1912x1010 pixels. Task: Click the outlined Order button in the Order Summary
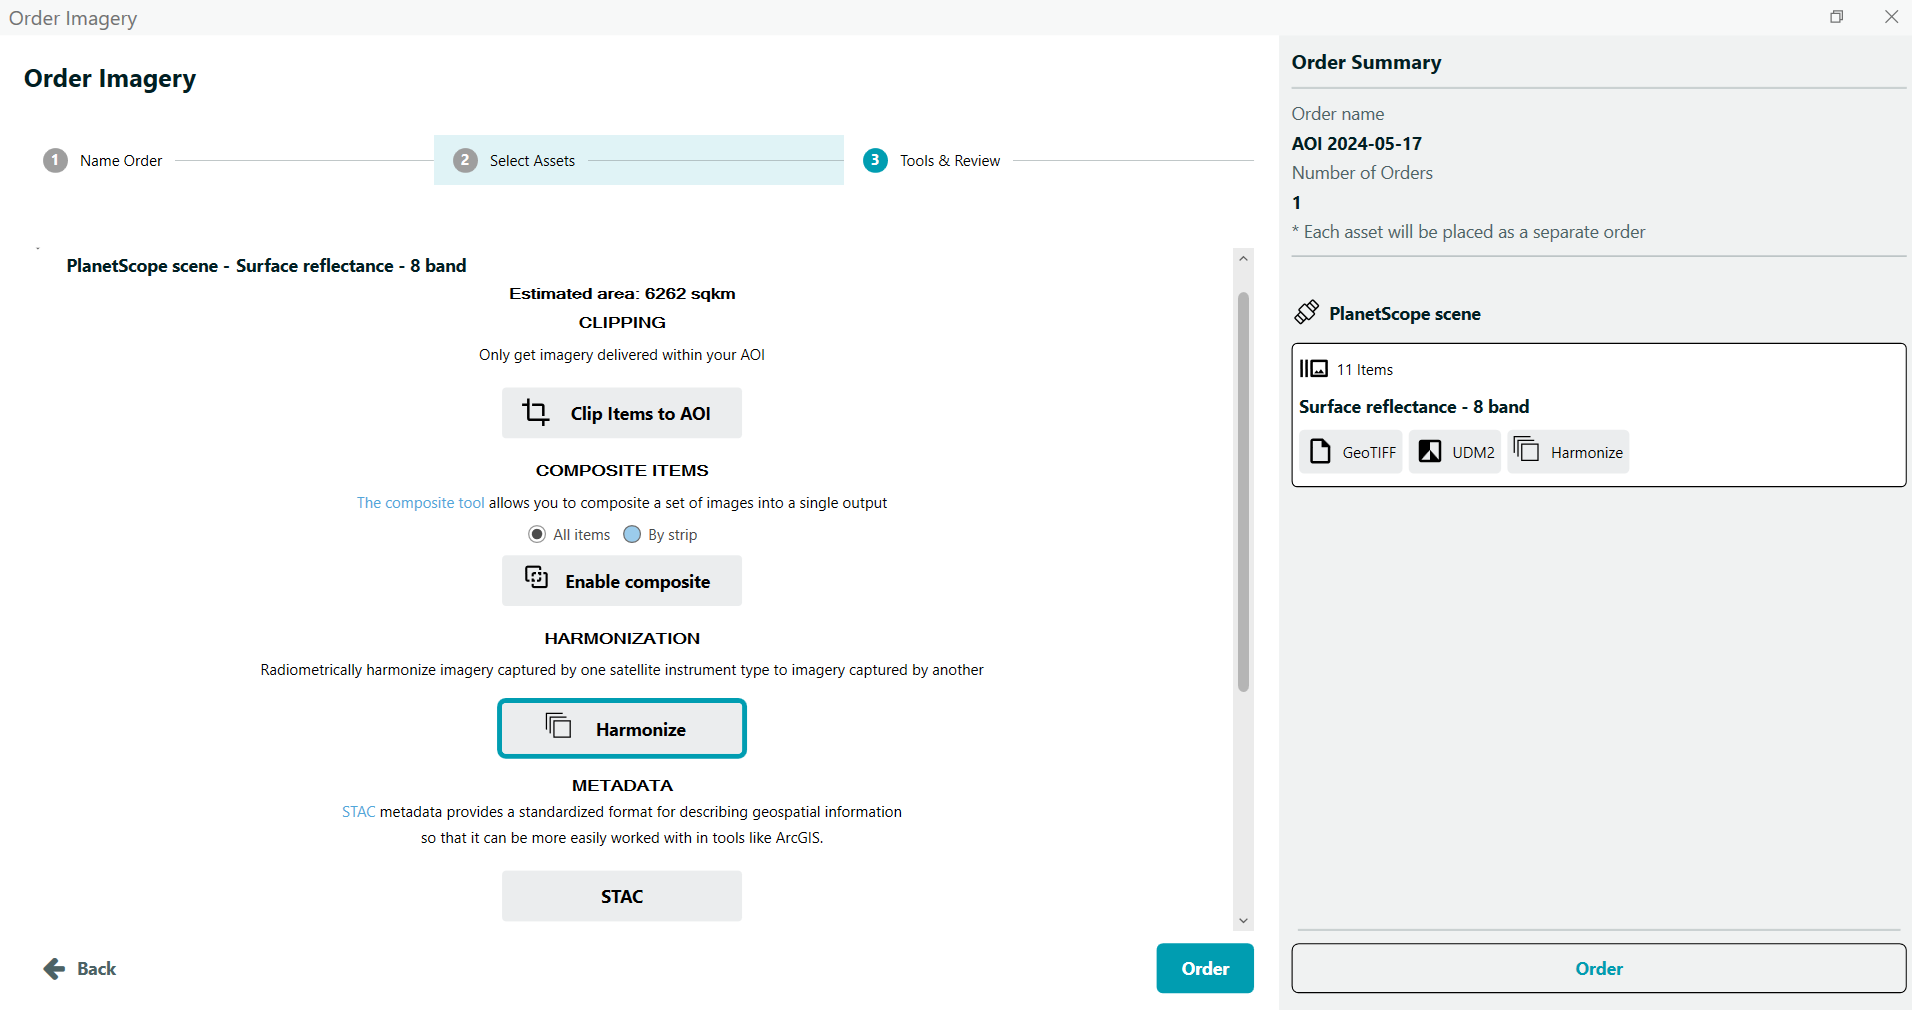[1599, 968]
